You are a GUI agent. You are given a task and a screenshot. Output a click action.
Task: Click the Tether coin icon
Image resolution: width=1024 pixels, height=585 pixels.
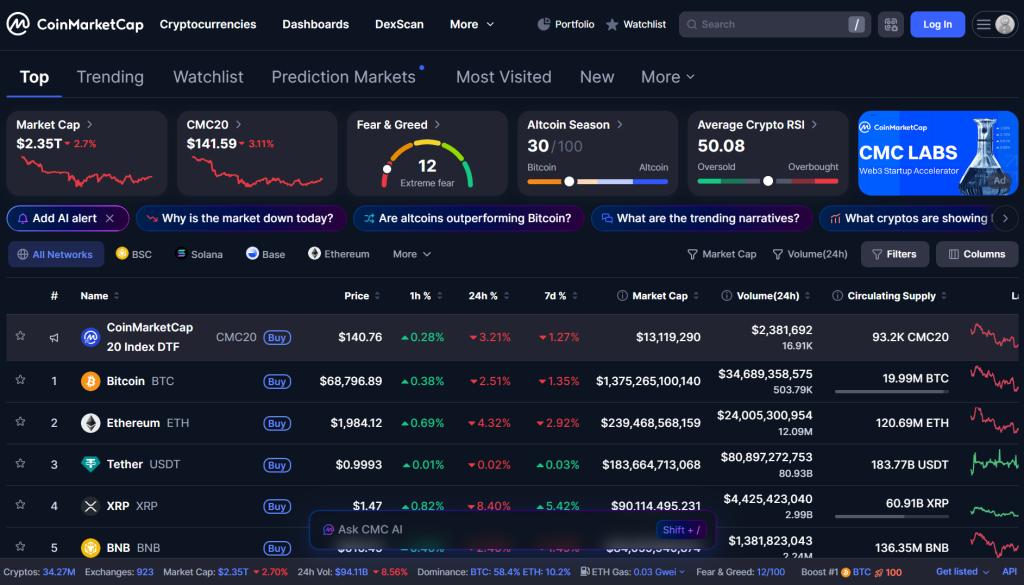[90, 464]
